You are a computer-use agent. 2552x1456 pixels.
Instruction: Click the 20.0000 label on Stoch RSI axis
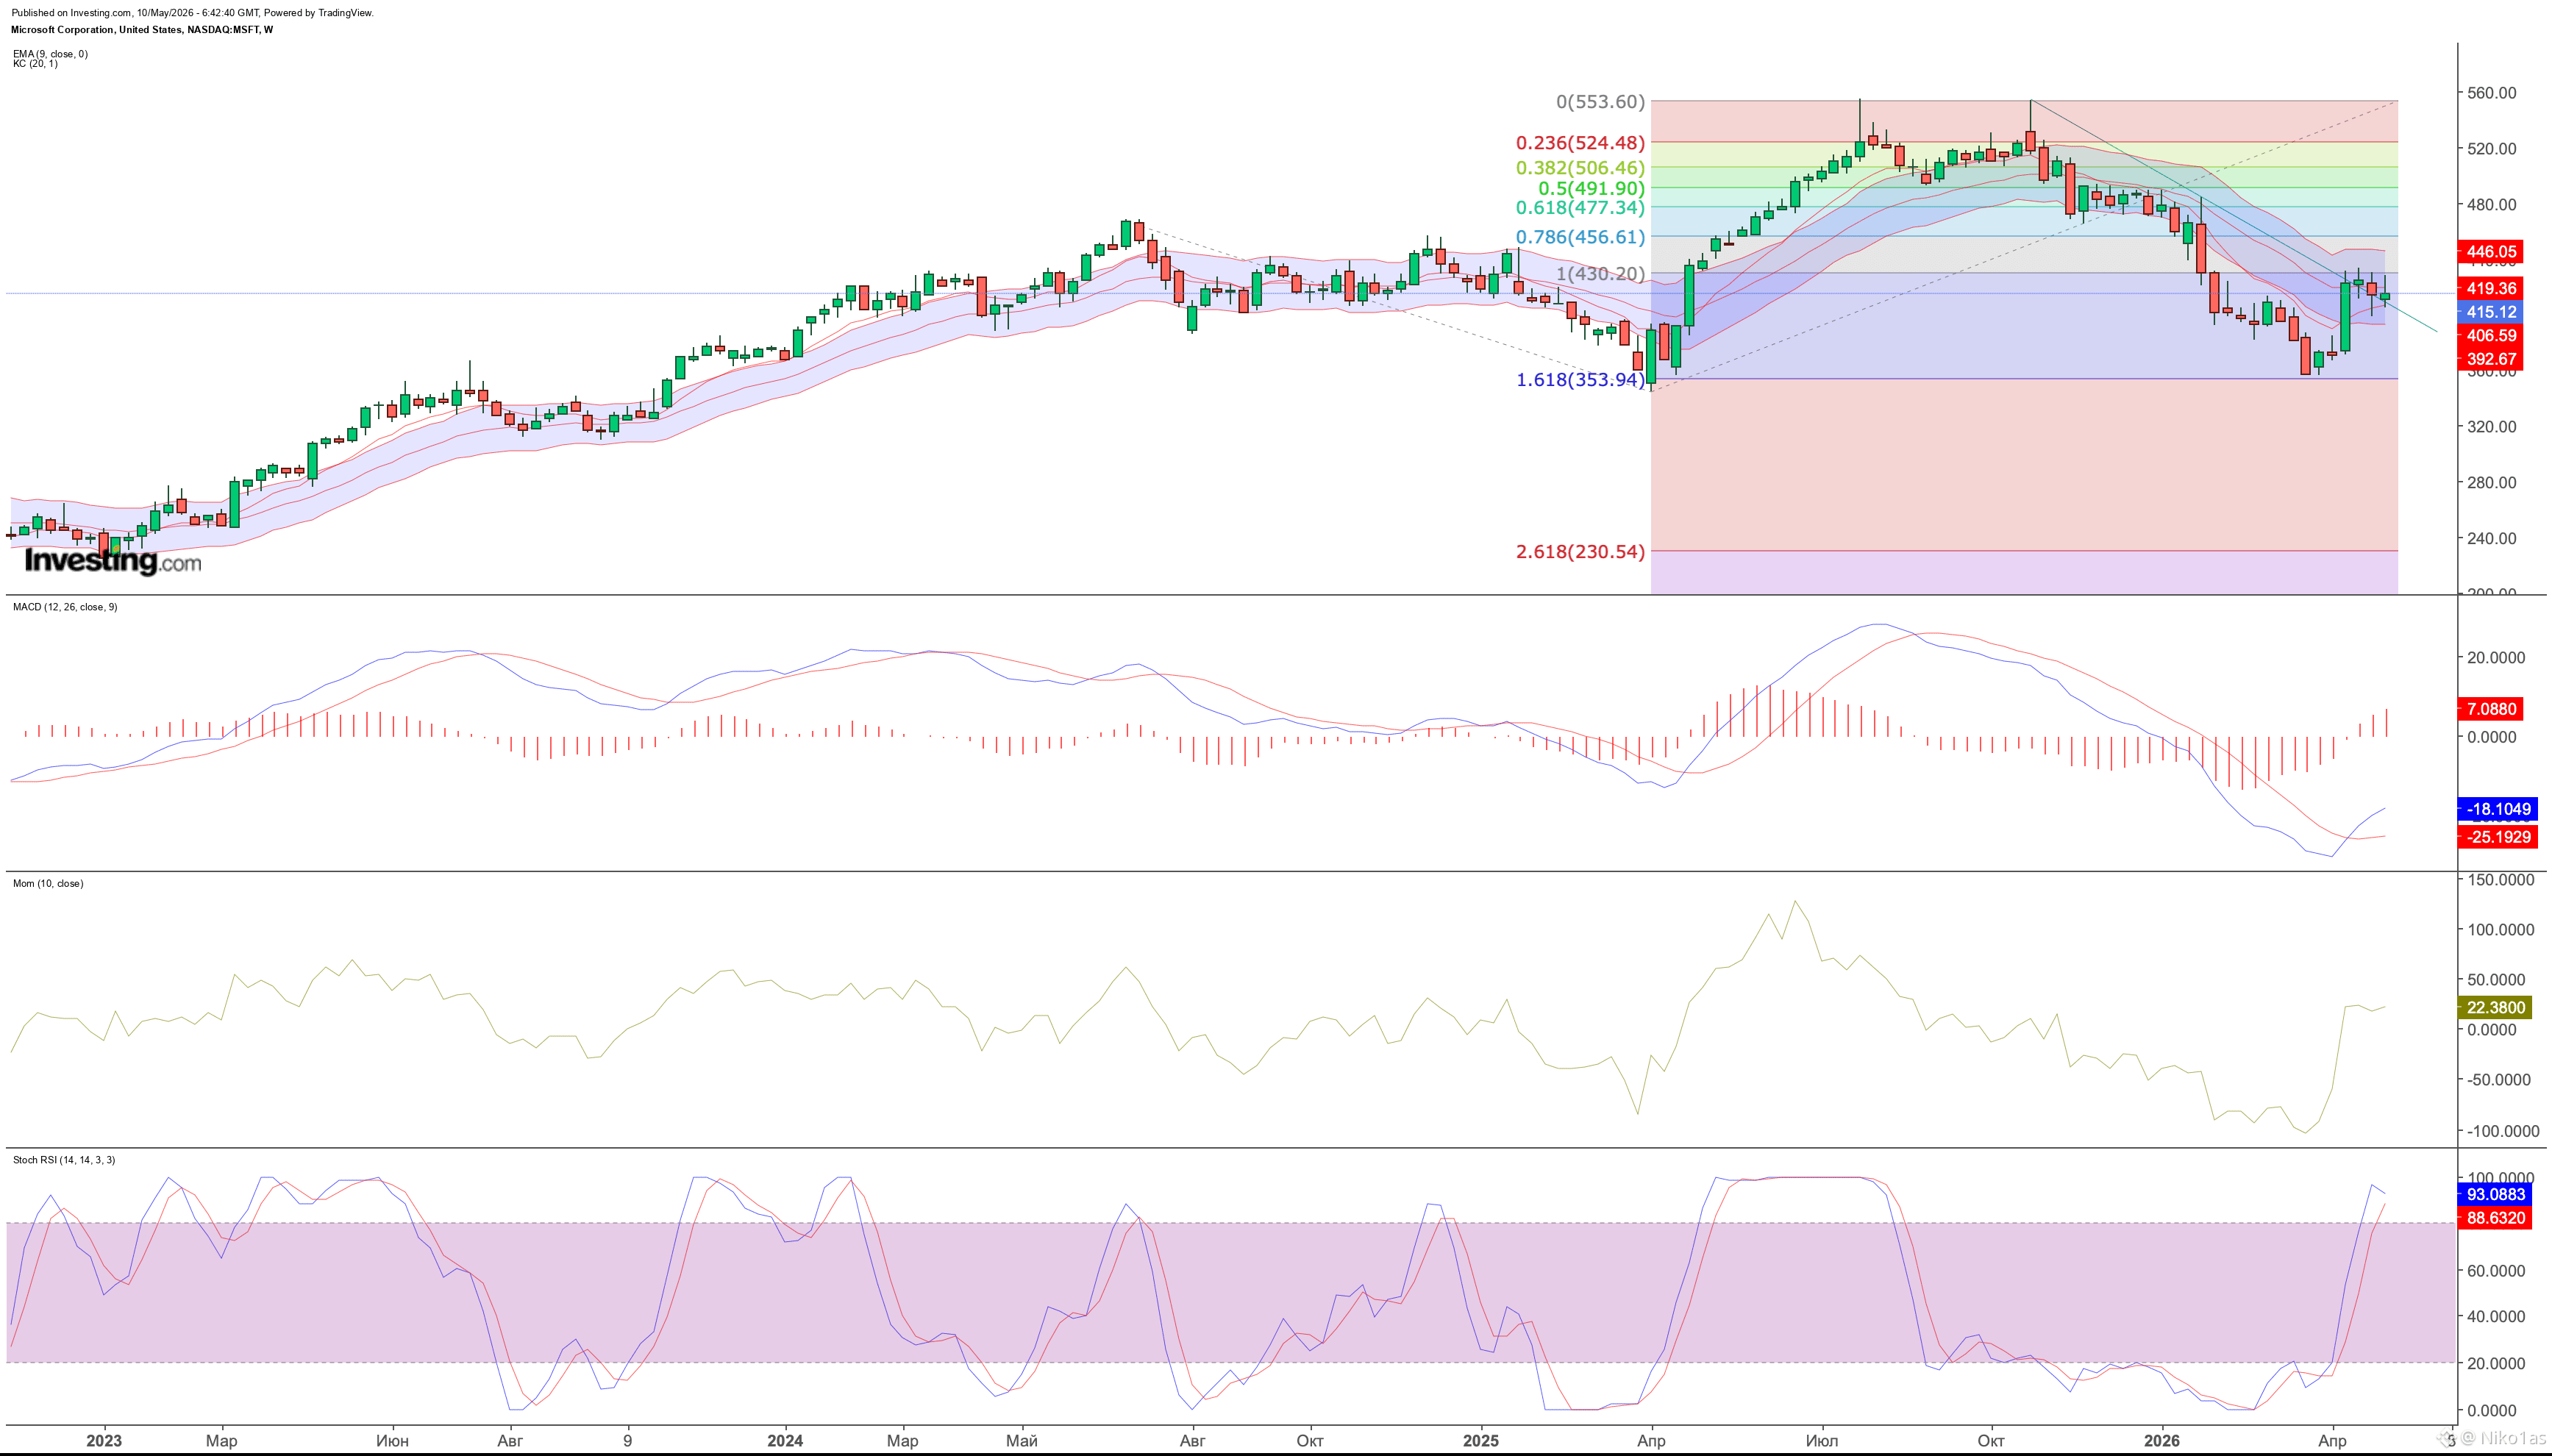click(2497, 1363)
